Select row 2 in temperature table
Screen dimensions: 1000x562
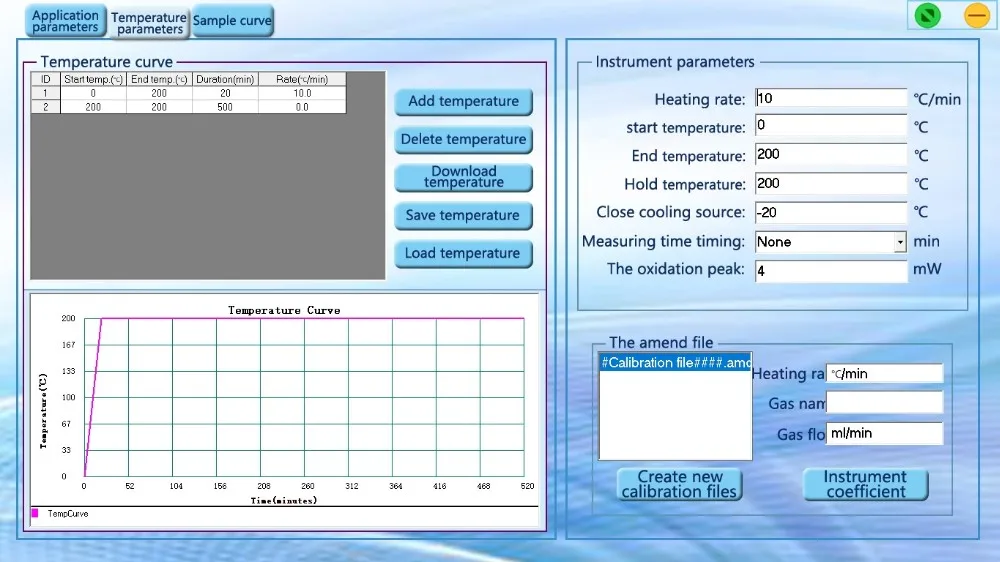point(188,107)
